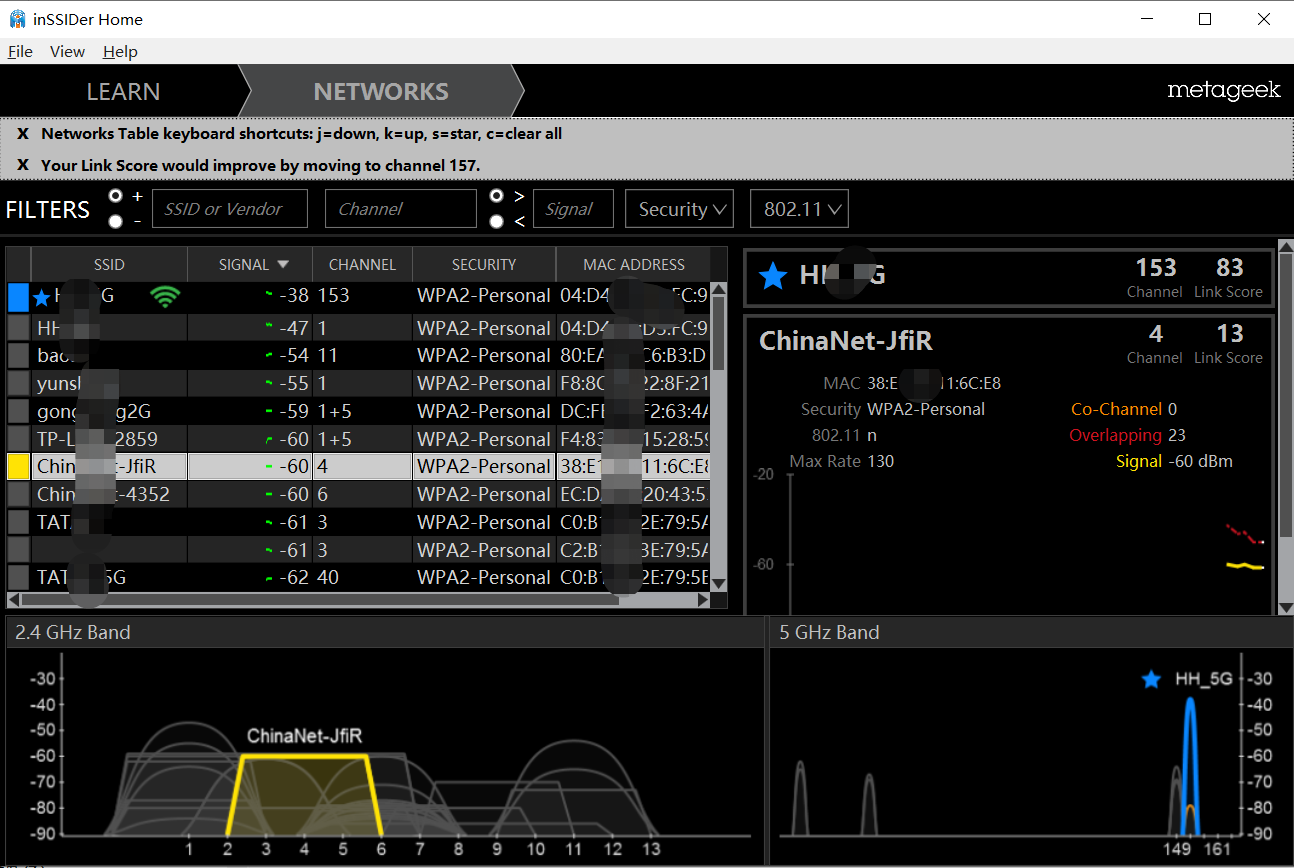Click the inSSIDer app icon in title bar
The width and height of the screenshot is (1294, 868).
click(x=17, y=19)
